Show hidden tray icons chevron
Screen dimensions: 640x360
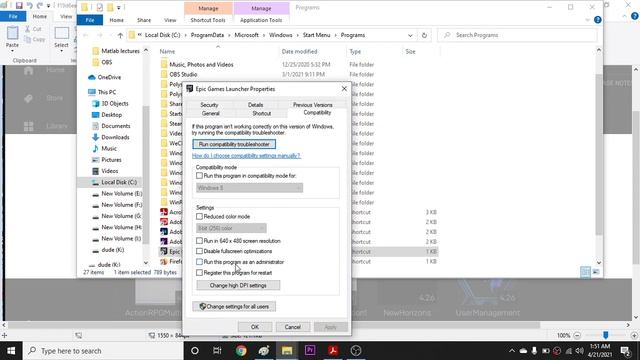(511, 351)
